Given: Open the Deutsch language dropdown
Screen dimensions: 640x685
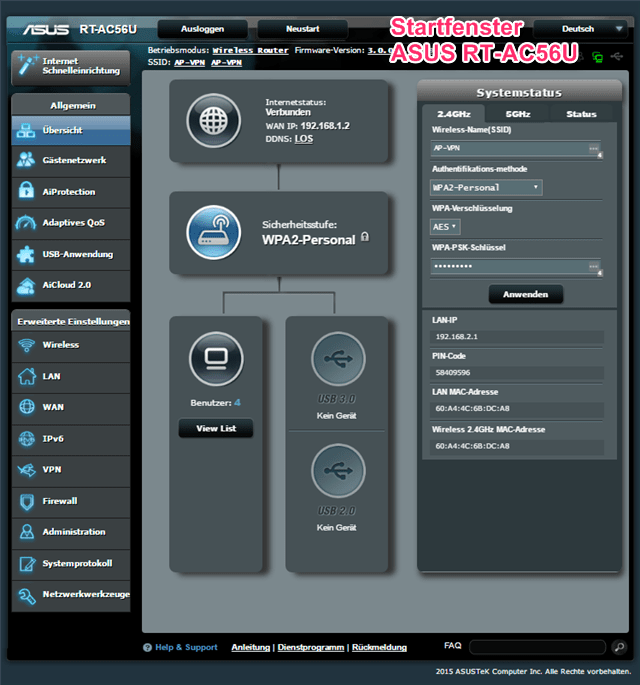Looking at the screenshot, I should 581,29.
